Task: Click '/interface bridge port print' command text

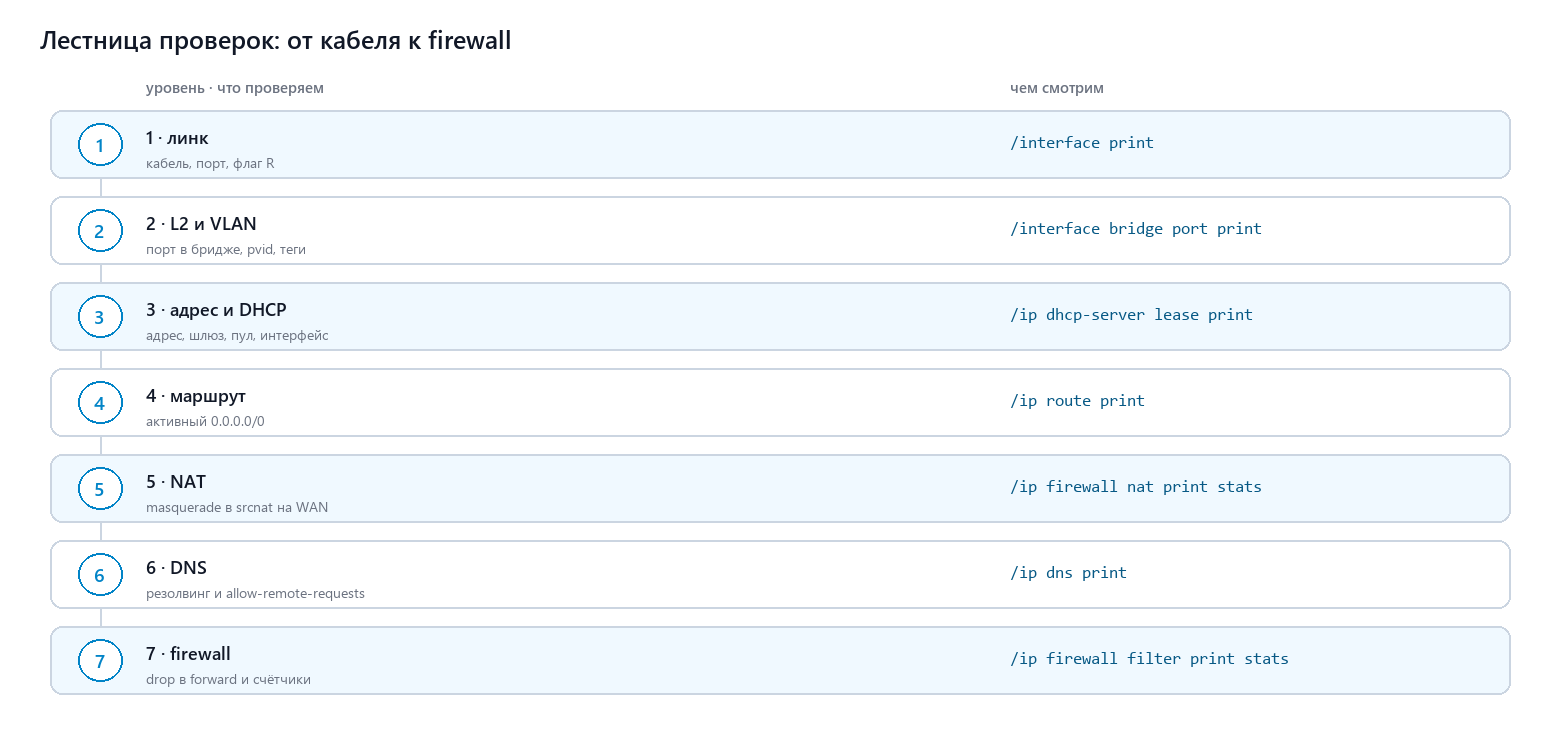Action: [x=1136, y=229]
